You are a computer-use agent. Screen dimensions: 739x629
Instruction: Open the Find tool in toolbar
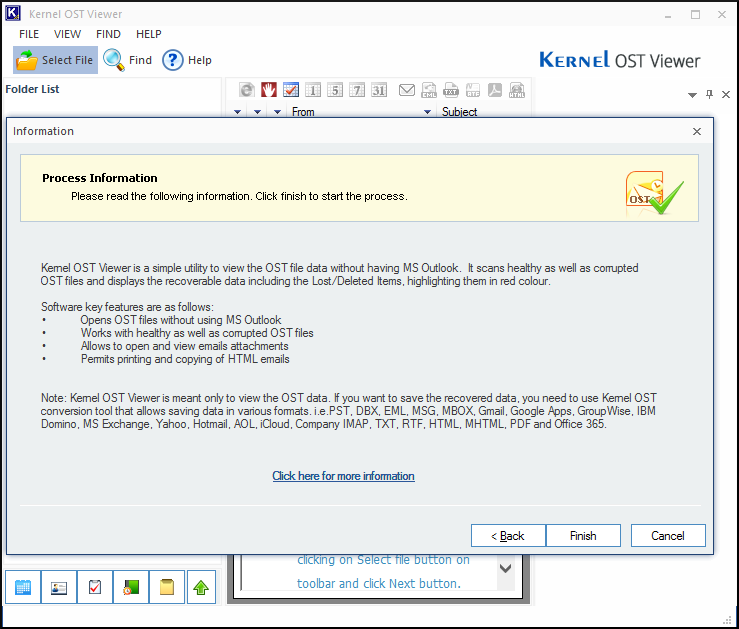pyautogui.click(x=128, y=60)
